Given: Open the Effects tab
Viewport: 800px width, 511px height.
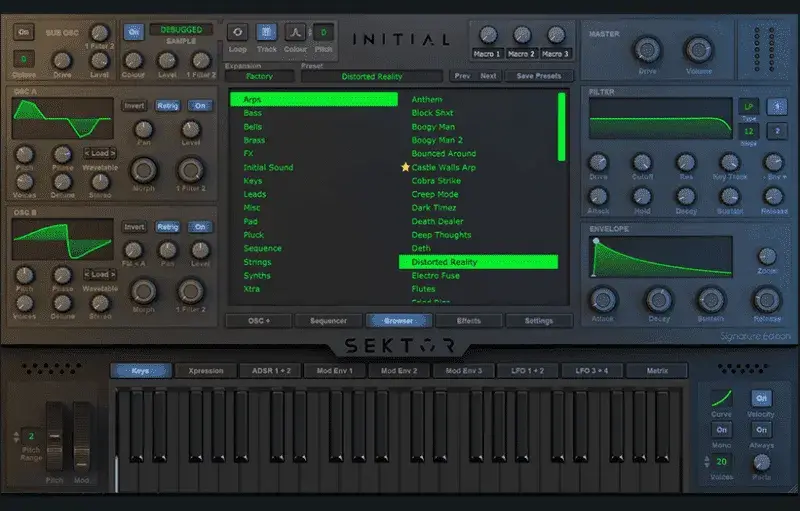Looking at the screenshot, I should tap(469, 321).
